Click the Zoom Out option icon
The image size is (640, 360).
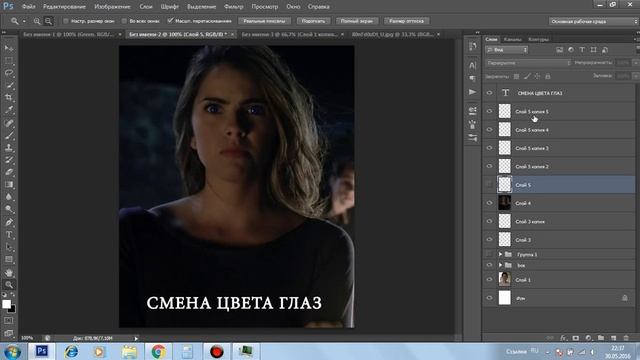(x=48, y=21)
